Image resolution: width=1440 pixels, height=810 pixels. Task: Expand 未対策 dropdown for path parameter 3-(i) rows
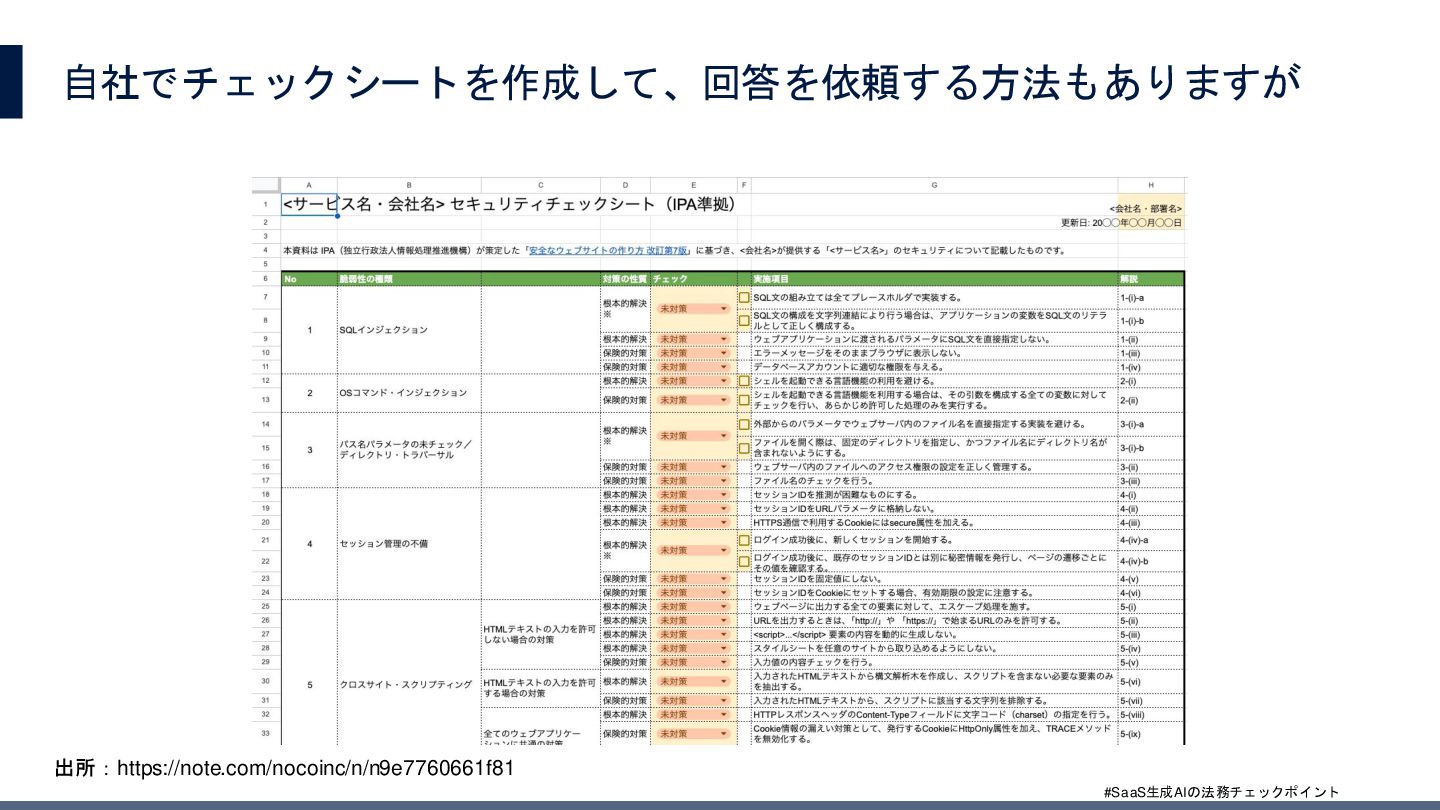coord(693,436)
